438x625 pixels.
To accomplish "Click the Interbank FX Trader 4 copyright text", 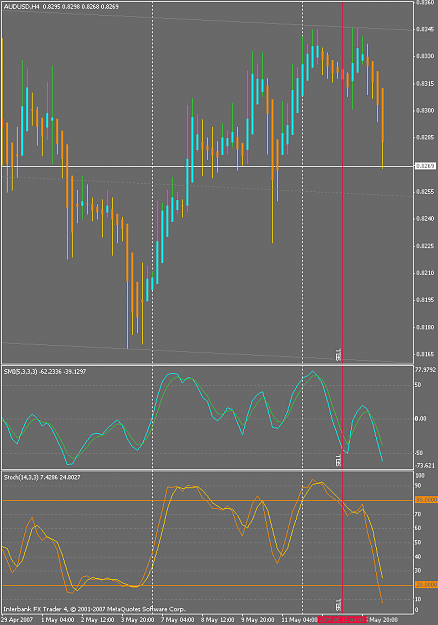I will pos(94,609).
